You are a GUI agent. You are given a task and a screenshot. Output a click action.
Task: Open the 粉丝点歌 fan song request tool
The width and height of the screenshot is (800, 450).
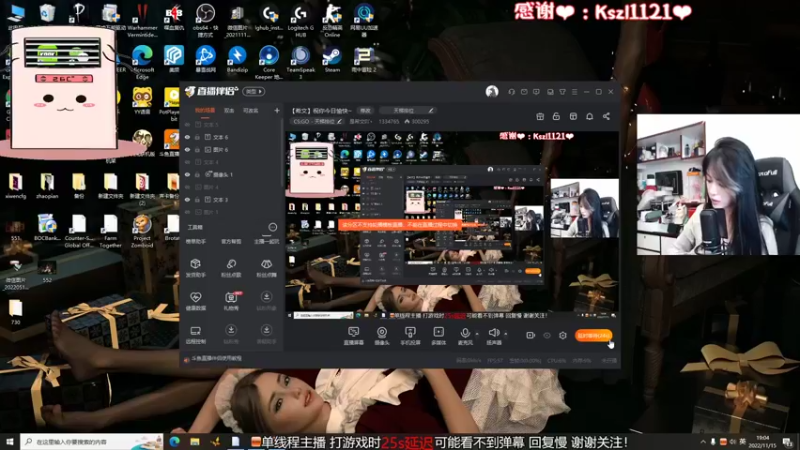pos(231,268)
